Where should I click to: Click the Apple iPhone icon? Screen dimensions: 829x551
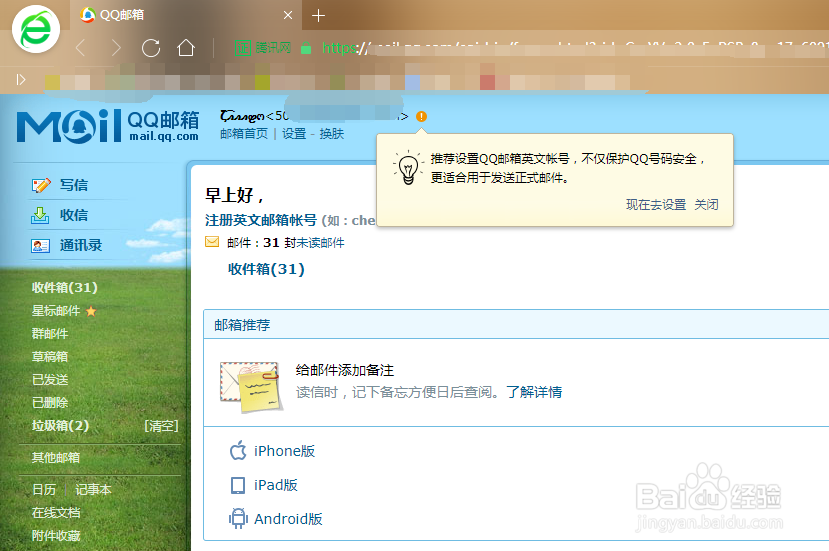click(x=238, y=451)
